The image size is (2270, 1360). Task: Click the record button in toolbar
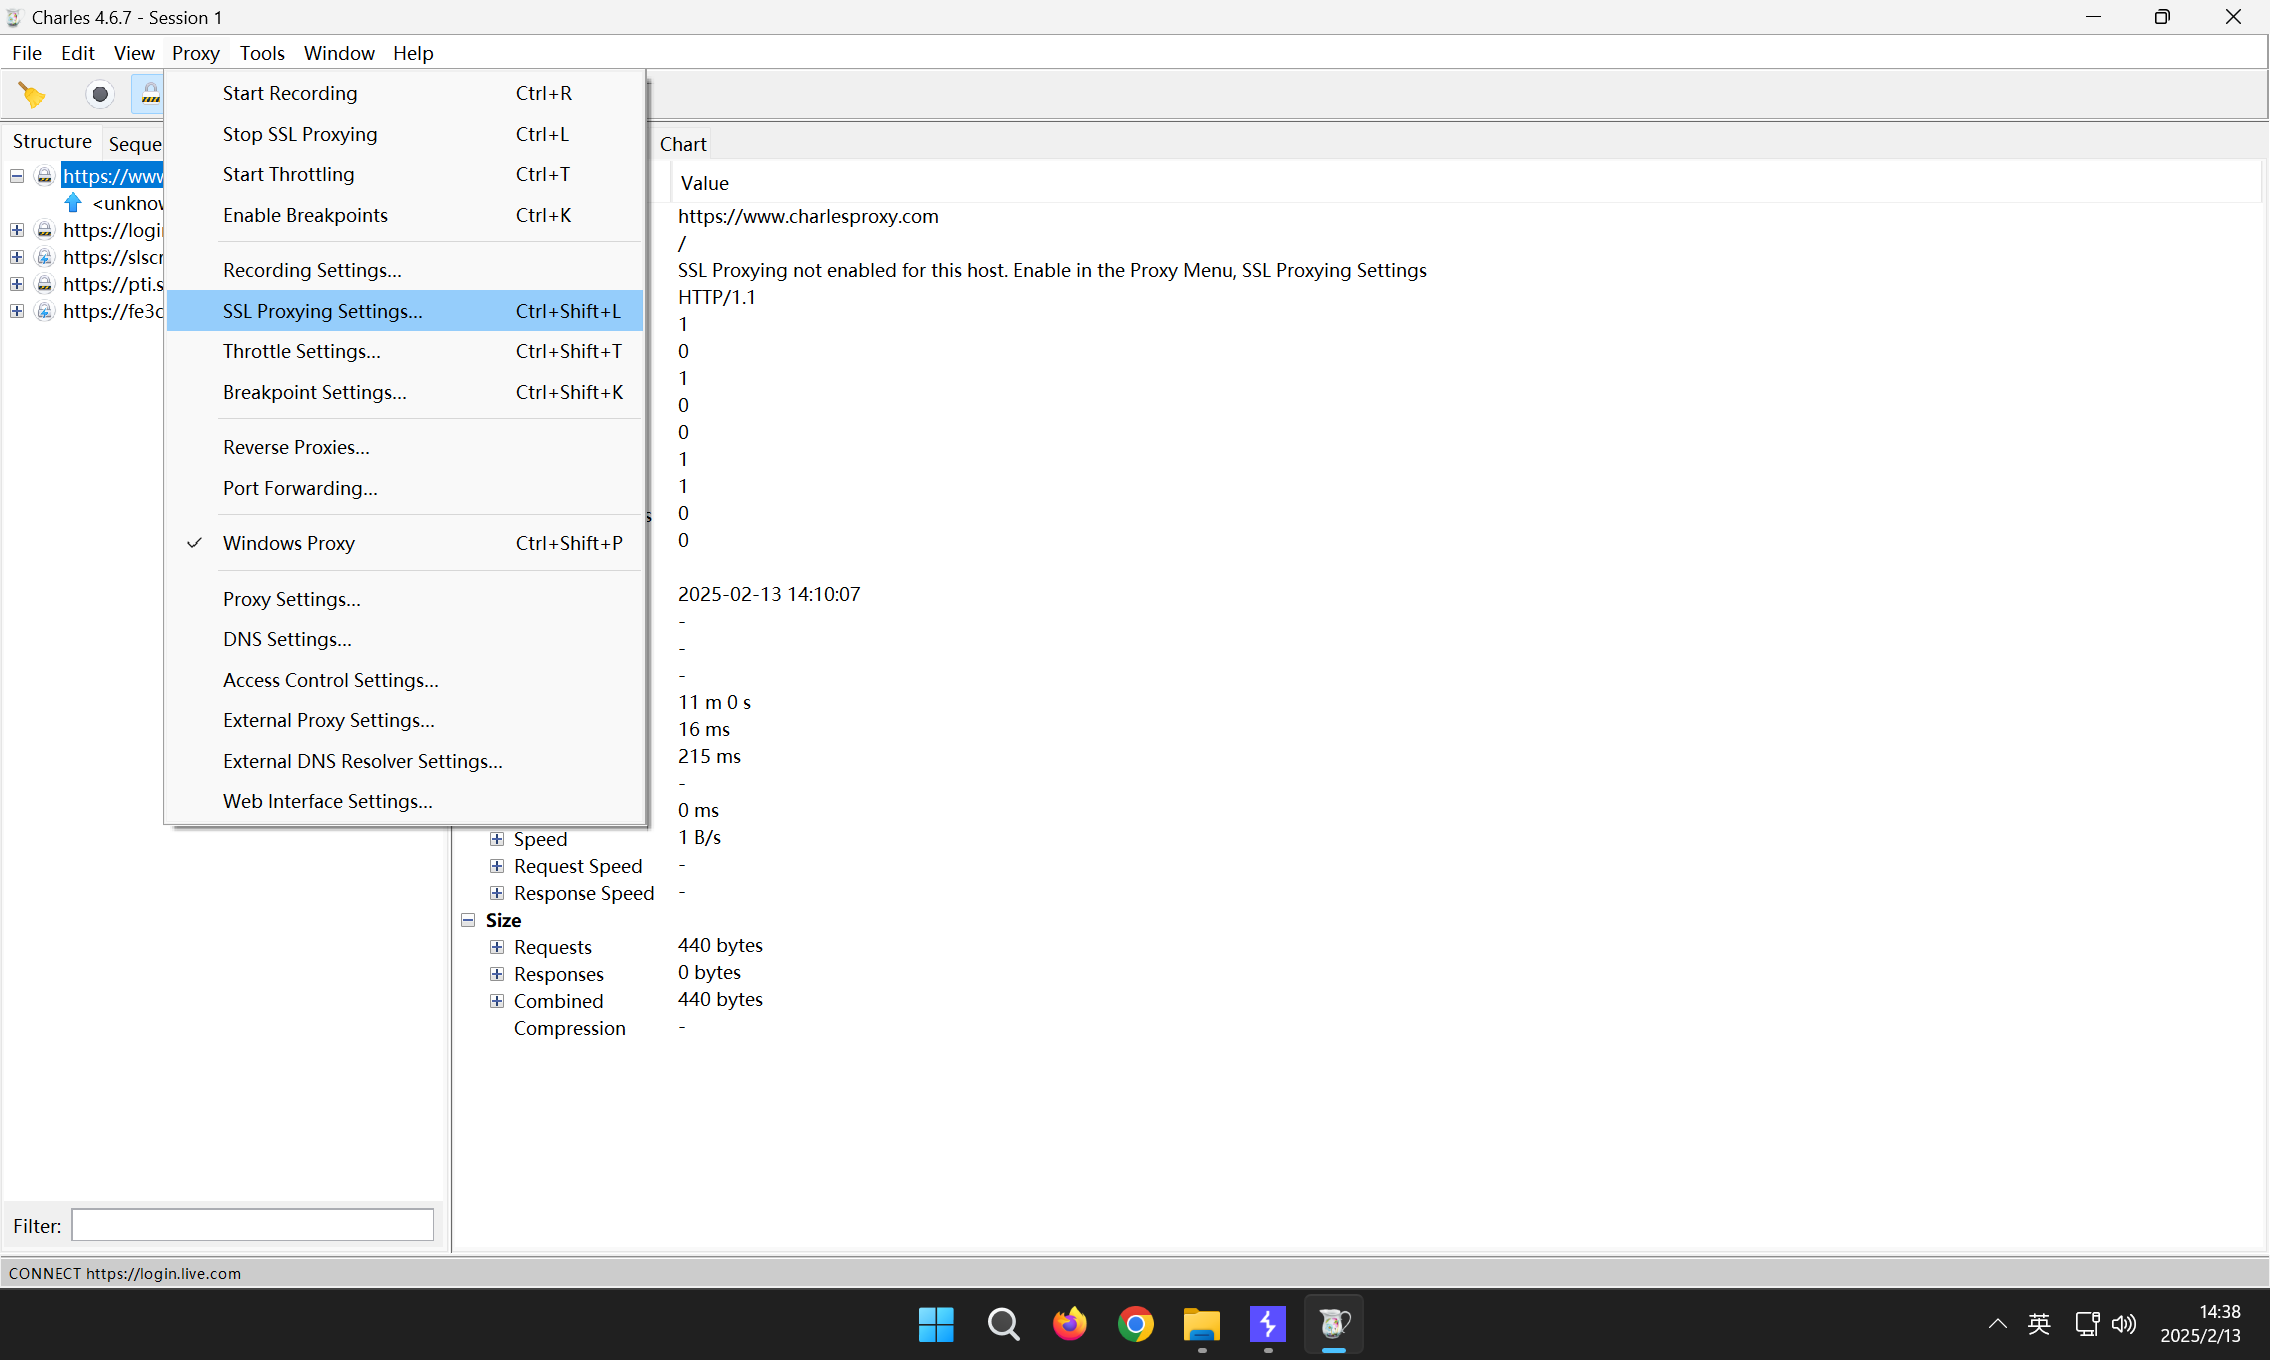99,95
